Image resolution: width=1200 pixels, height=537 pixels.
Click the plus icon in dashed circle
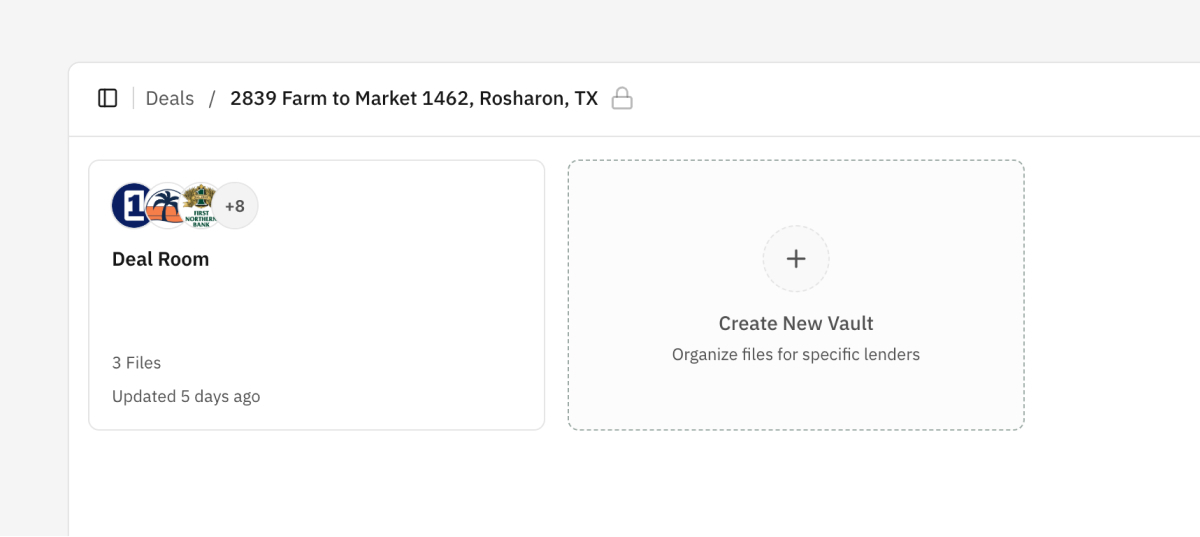pos(796,259)
